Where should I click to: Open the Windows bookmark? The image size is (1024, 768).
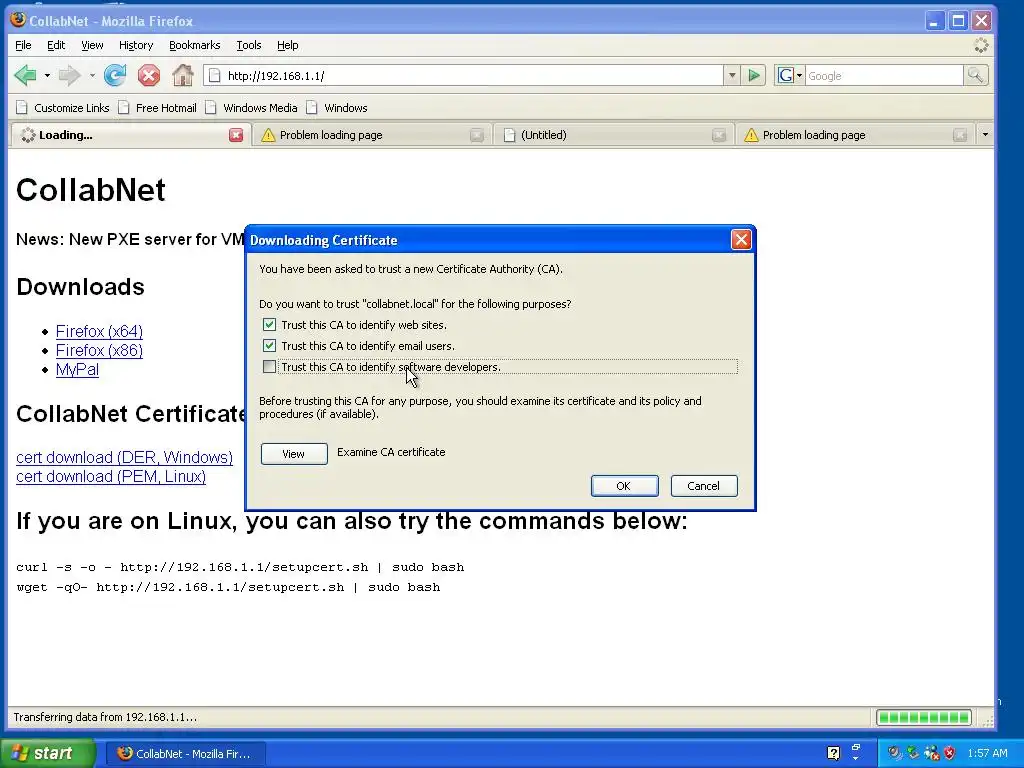(337, 108)
